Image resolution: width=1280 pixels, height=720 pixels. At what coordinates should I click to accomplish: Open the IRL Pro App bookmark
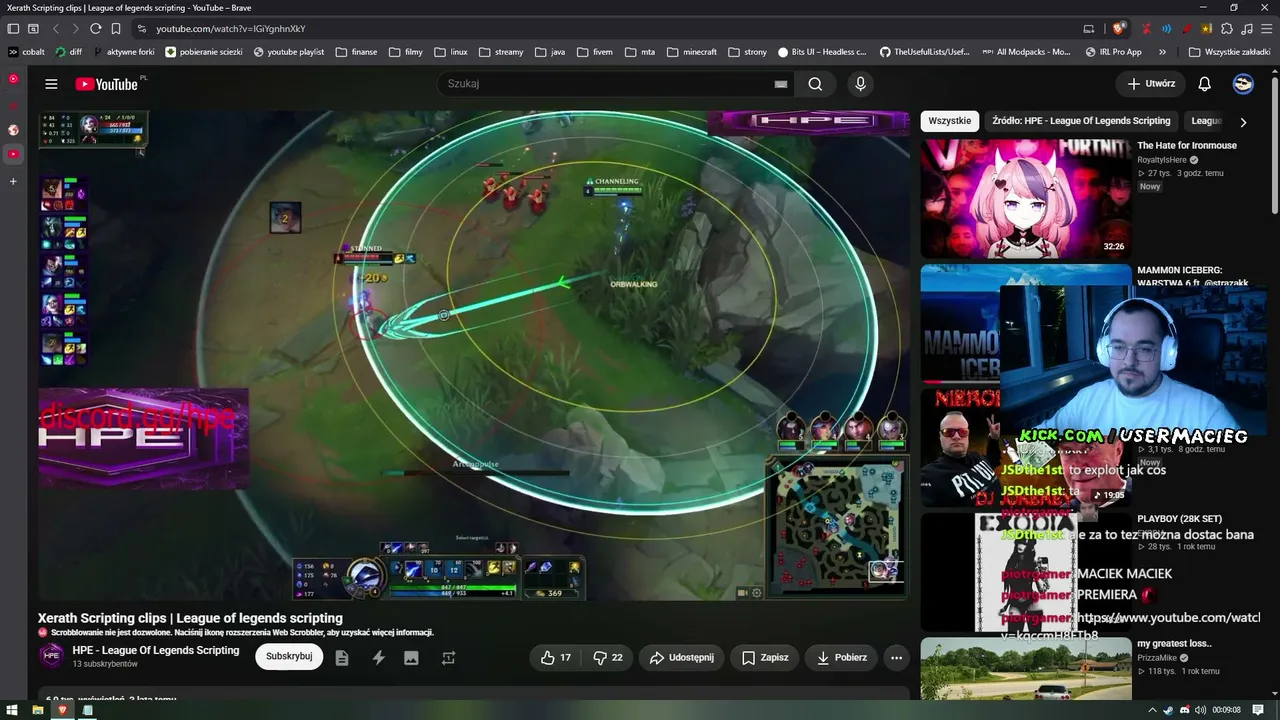click(x=1114, y=52)
